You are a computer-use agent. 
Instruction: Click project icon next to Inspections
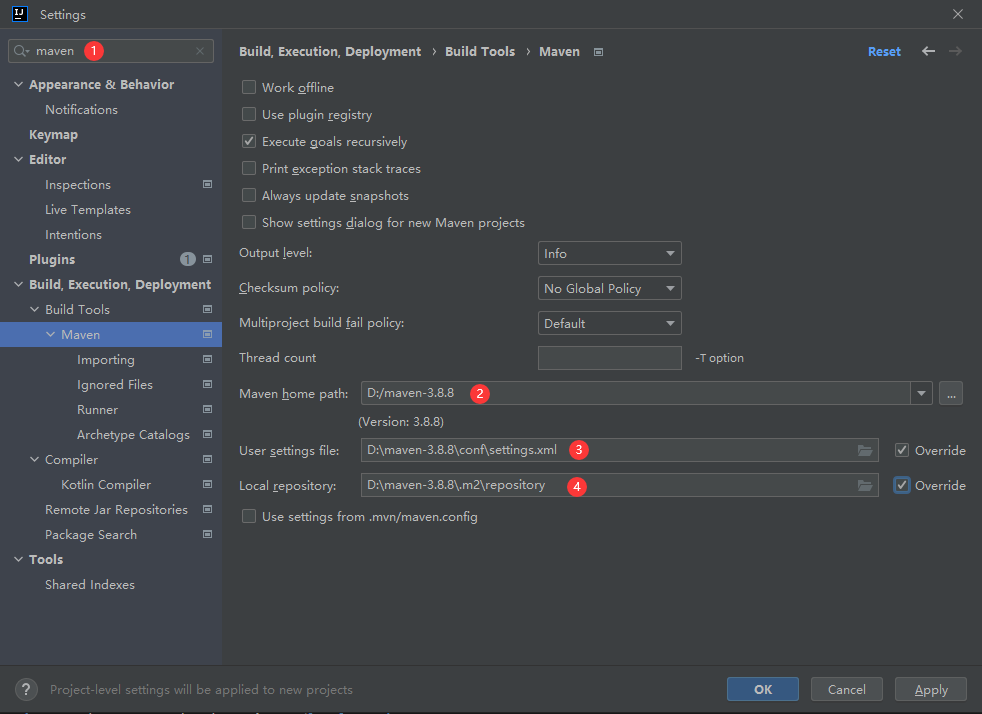click(207, 184)
